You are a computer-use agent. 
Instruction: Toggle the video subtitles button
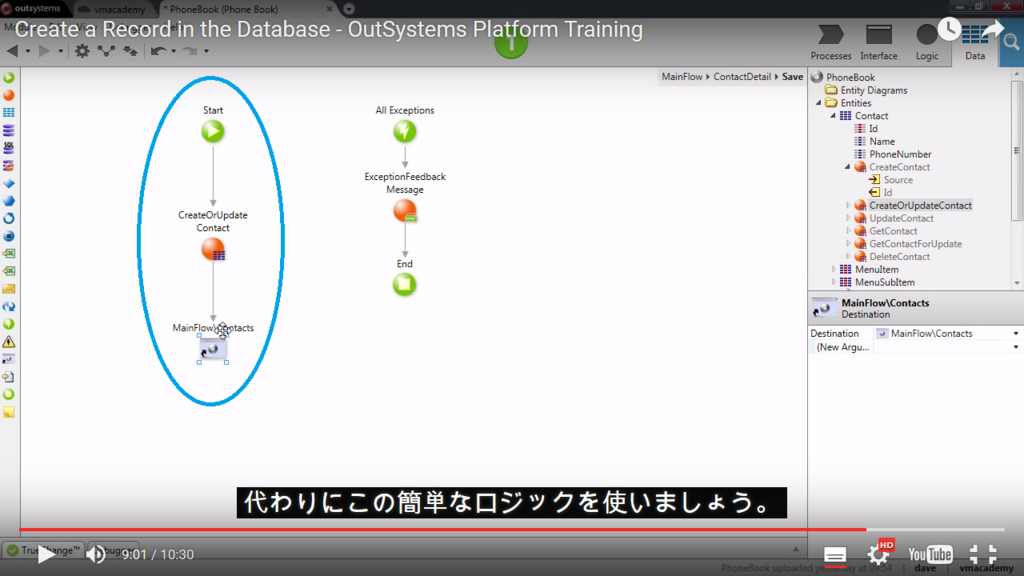click(835, 554)
